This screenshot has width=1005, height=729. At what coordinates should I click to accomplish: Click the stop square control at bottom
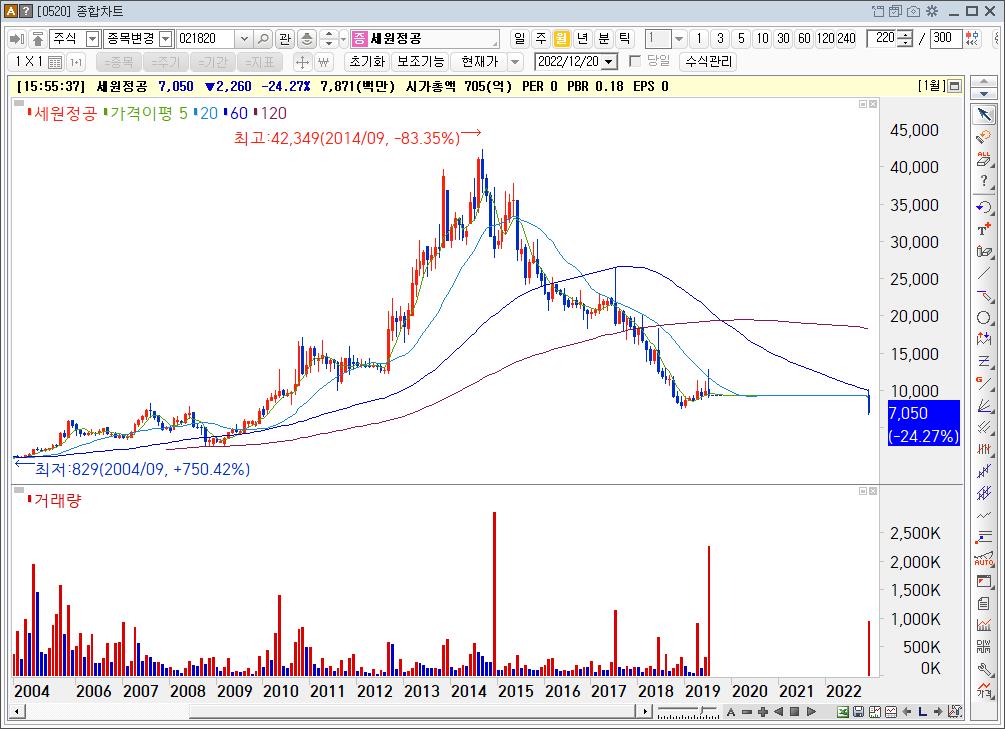click(795, 712)
